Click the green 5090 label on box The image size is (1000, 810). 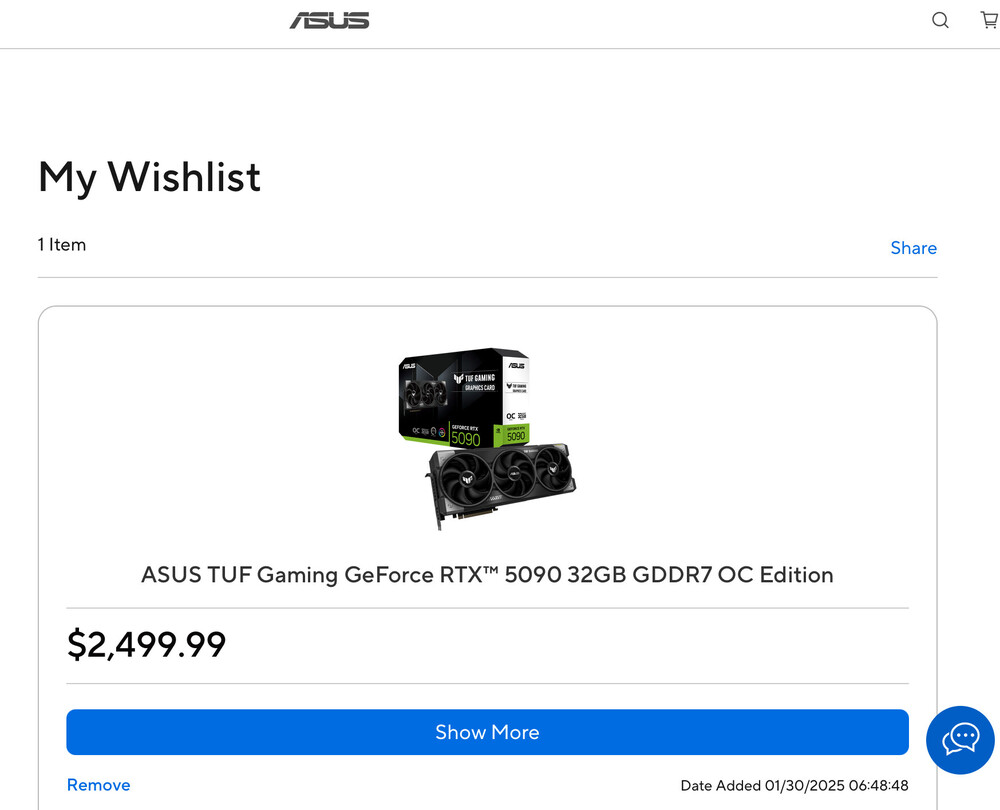pos(465,438)
